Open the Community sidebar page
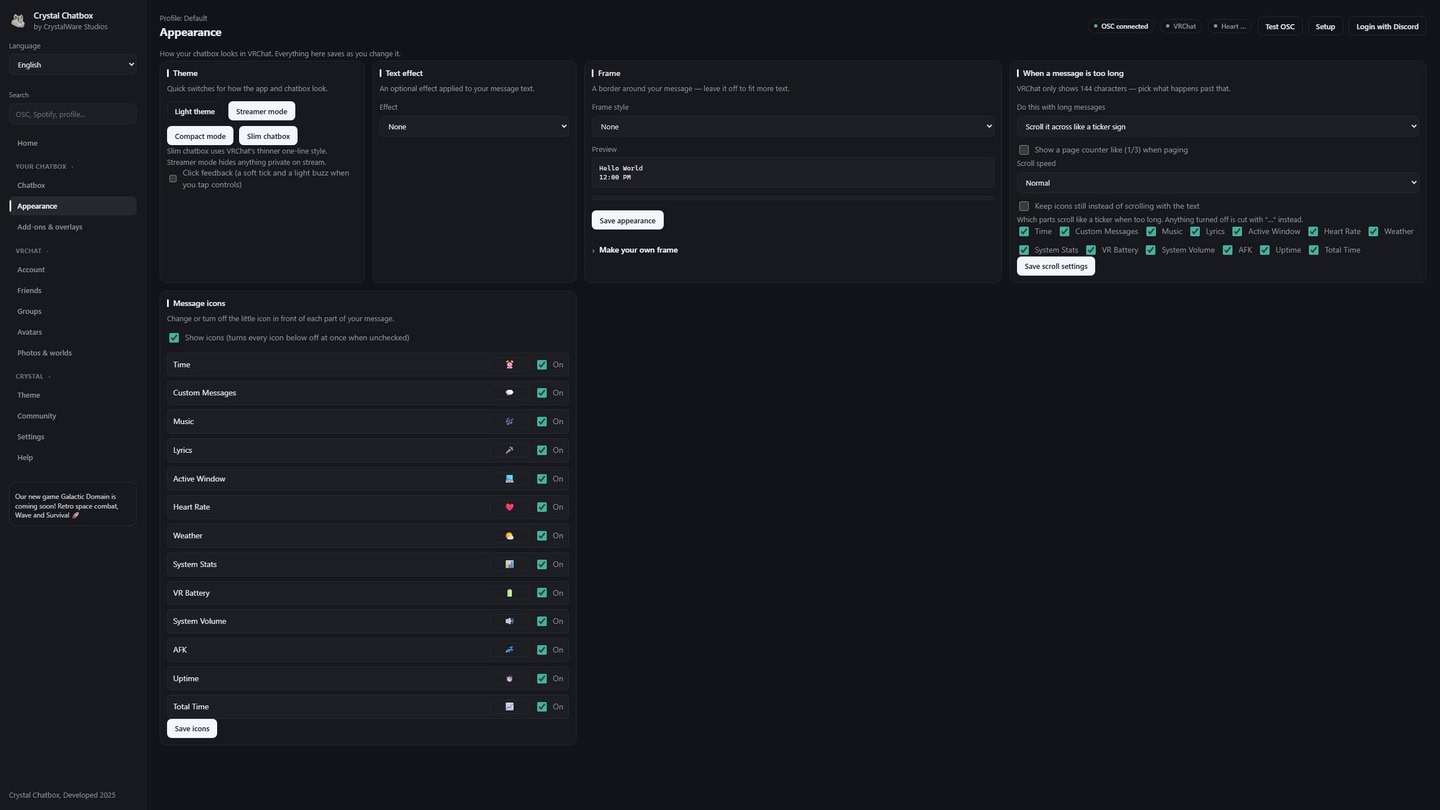 coord(73,416)
